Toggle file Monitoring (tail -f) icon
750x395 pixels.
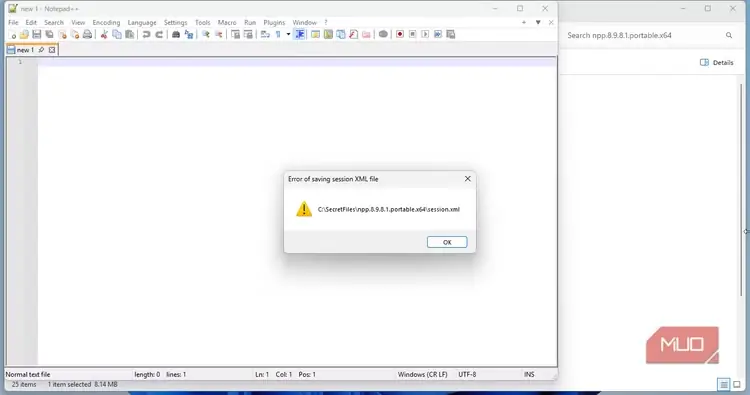point(383,34)
